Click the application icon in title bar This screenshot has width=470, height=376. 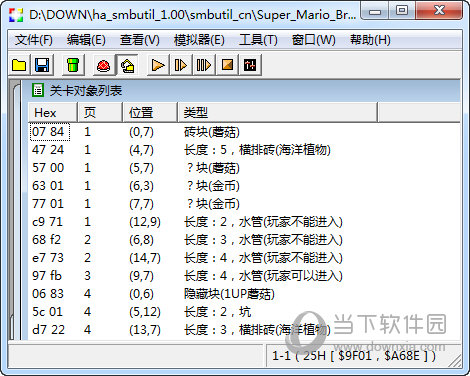tap(16, 14)
